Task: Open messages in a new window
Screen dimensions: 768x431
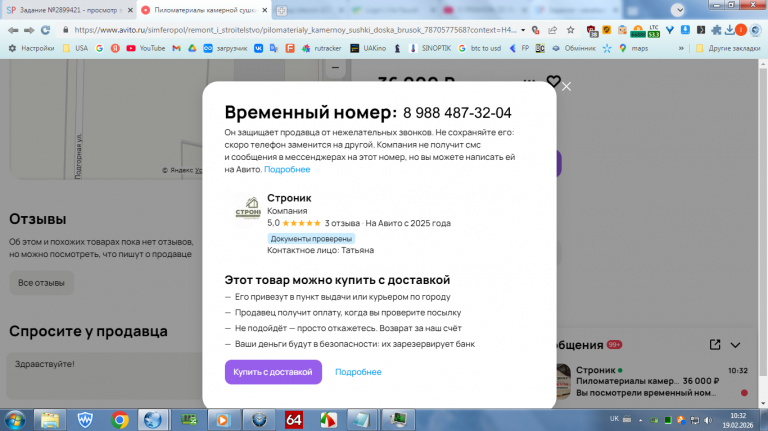Action: [x=715, y=345]
